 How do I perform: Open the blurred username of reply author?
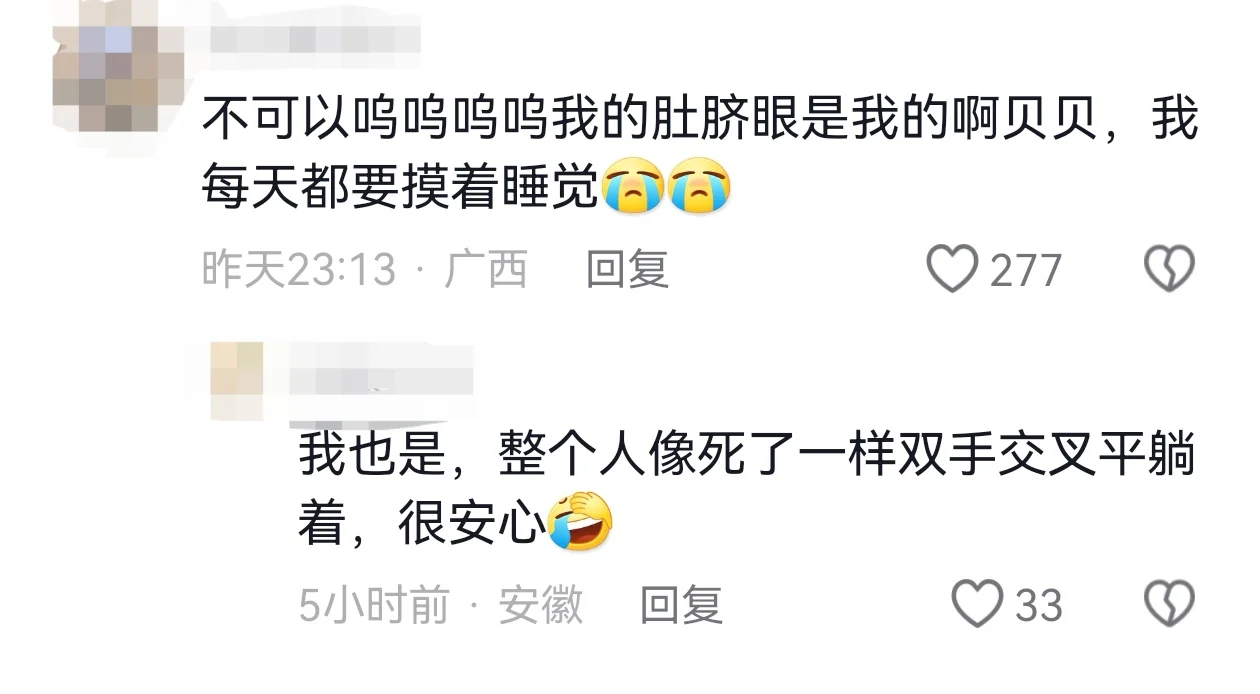pyautogui.click(x=380, y=378)
